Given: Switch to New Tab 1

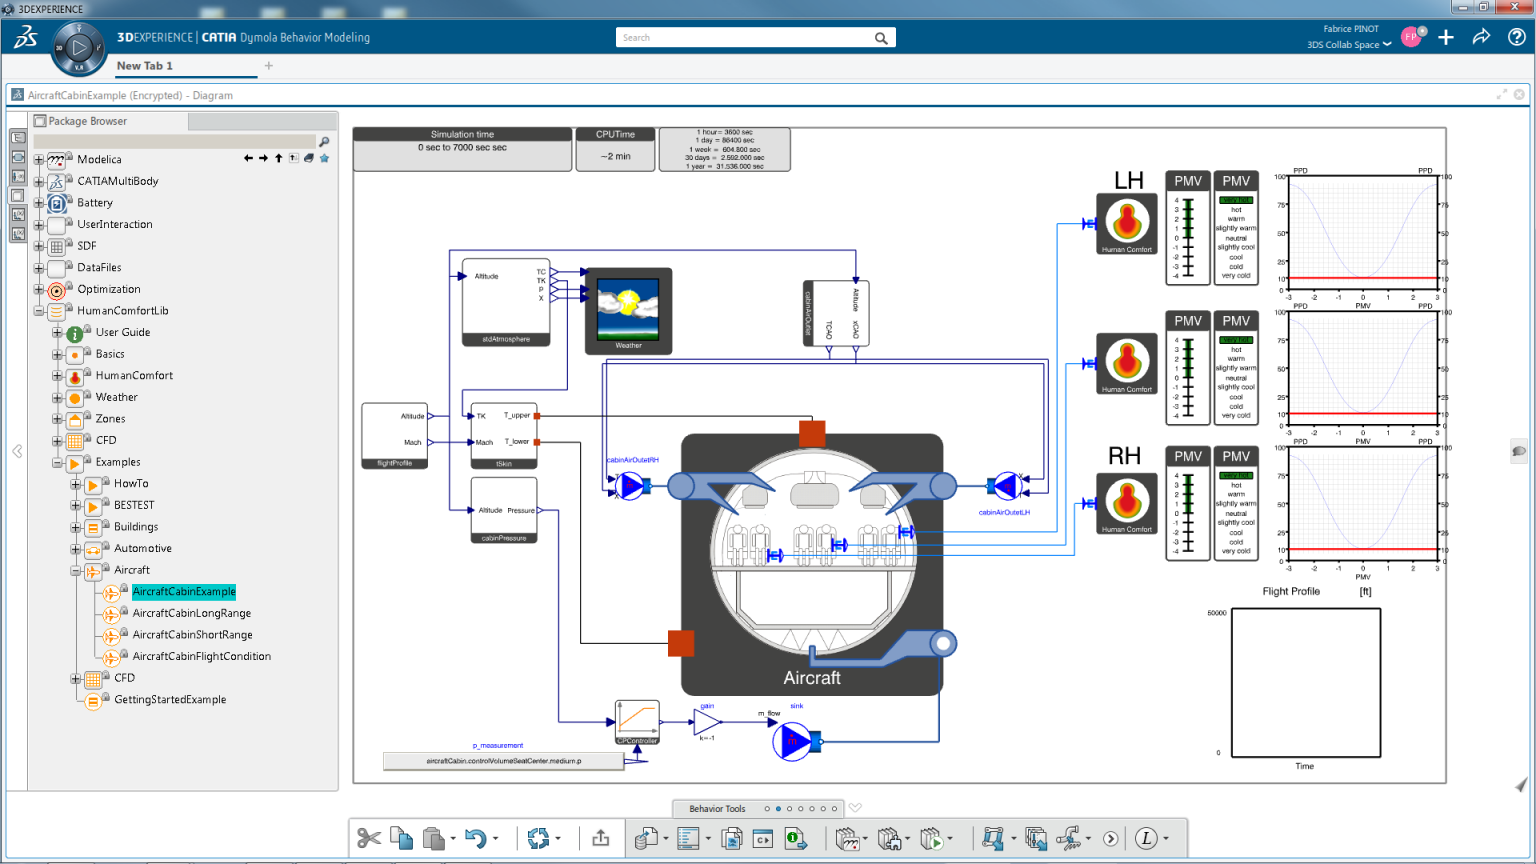Looking at the screenshot, I should (x=145, y=66).
